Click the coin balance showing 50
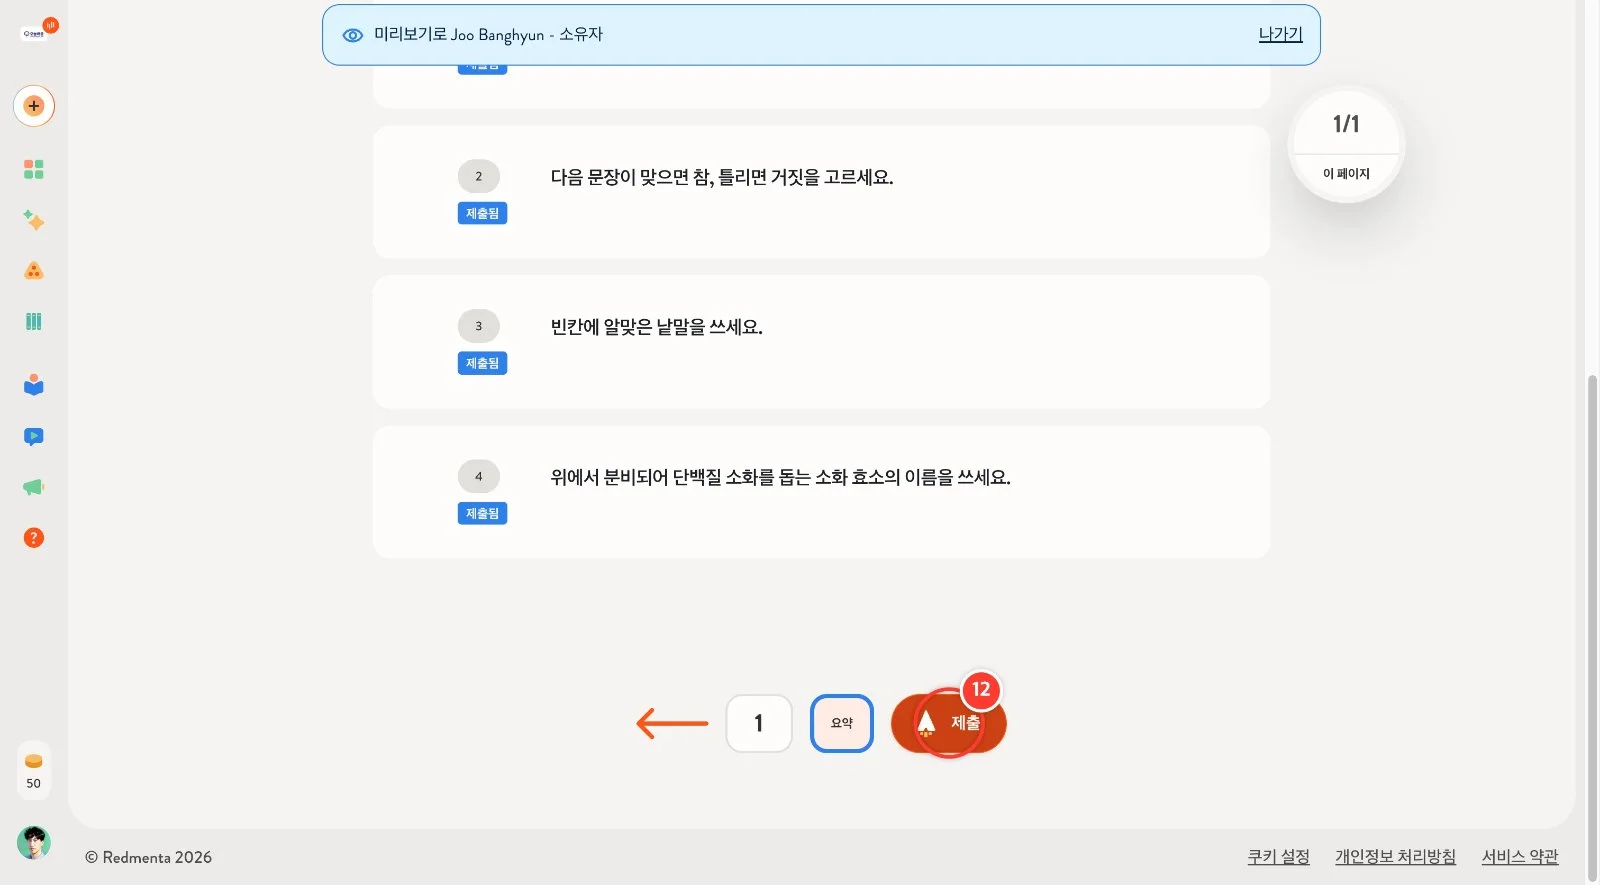The height and width of the screenshot is (885, 1600). [34, 771]
